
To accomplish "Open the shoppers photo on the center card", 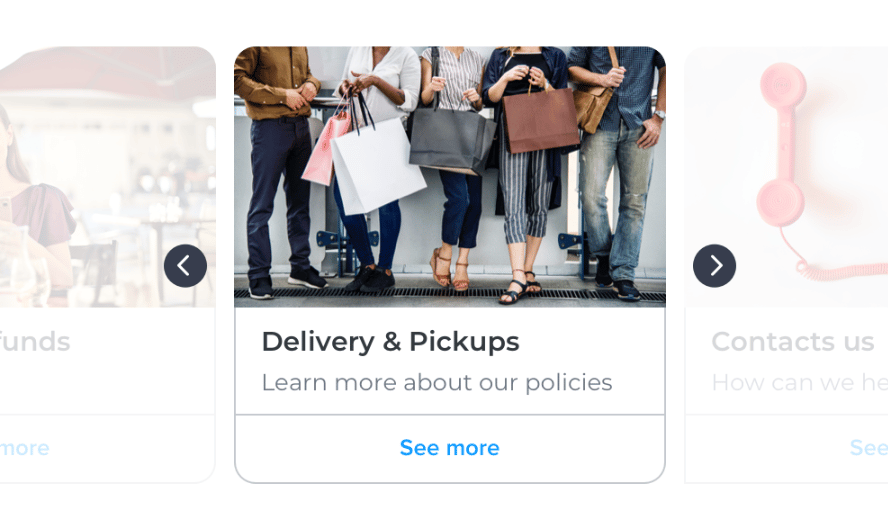I will tap(450, 177).
